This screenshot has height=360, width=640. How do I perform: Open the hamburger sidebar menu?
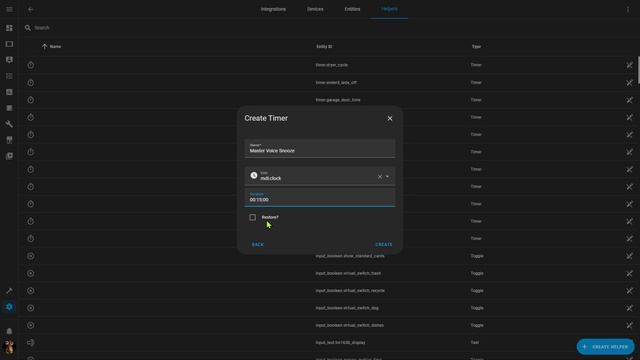(x=9, y=9)
